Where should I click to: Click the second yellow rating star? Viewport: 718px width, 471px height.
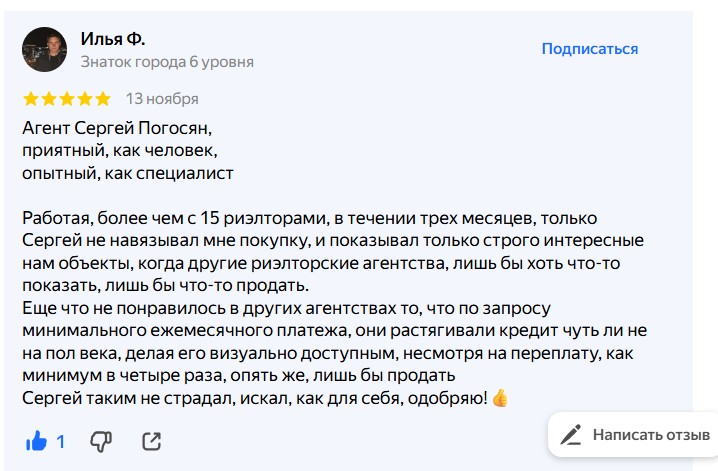(x=49, y=99)
